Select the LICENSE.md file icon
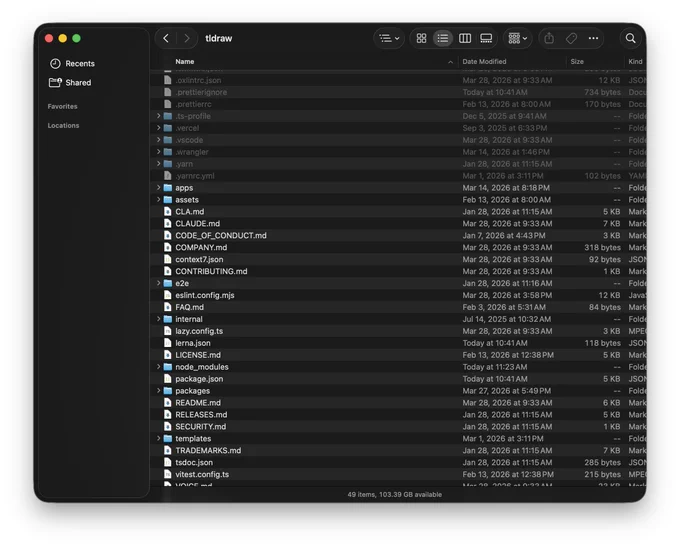Image resolution: width=680 pixels, height=547 pixels. tap(168, 355)
